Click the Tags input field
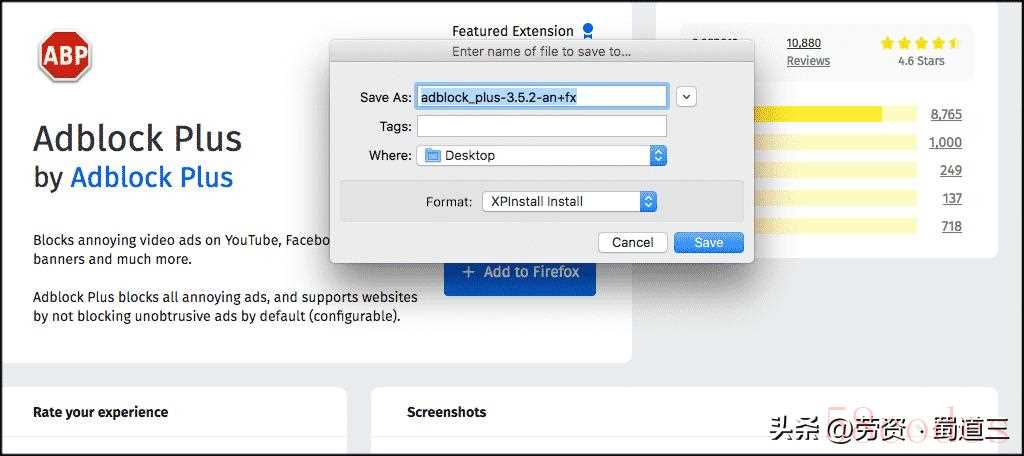The width and height of the screenshot is (1024, 456). coord(541,126)
